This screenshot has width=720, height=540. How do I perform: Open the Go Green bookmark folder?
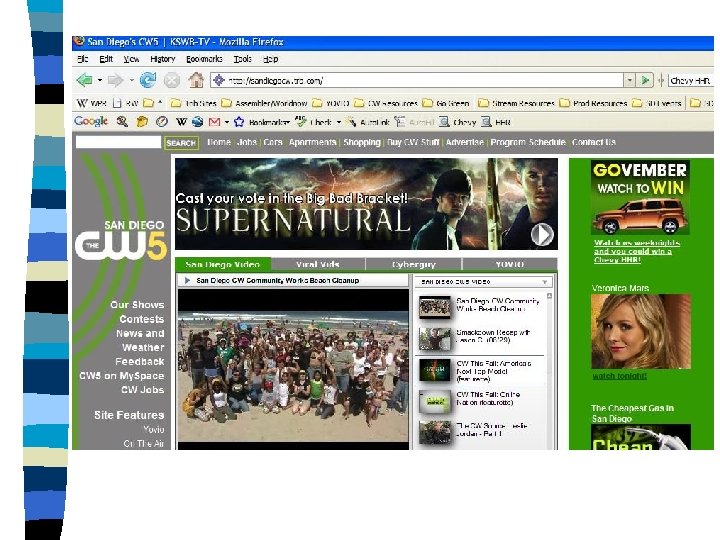[446, 103]
